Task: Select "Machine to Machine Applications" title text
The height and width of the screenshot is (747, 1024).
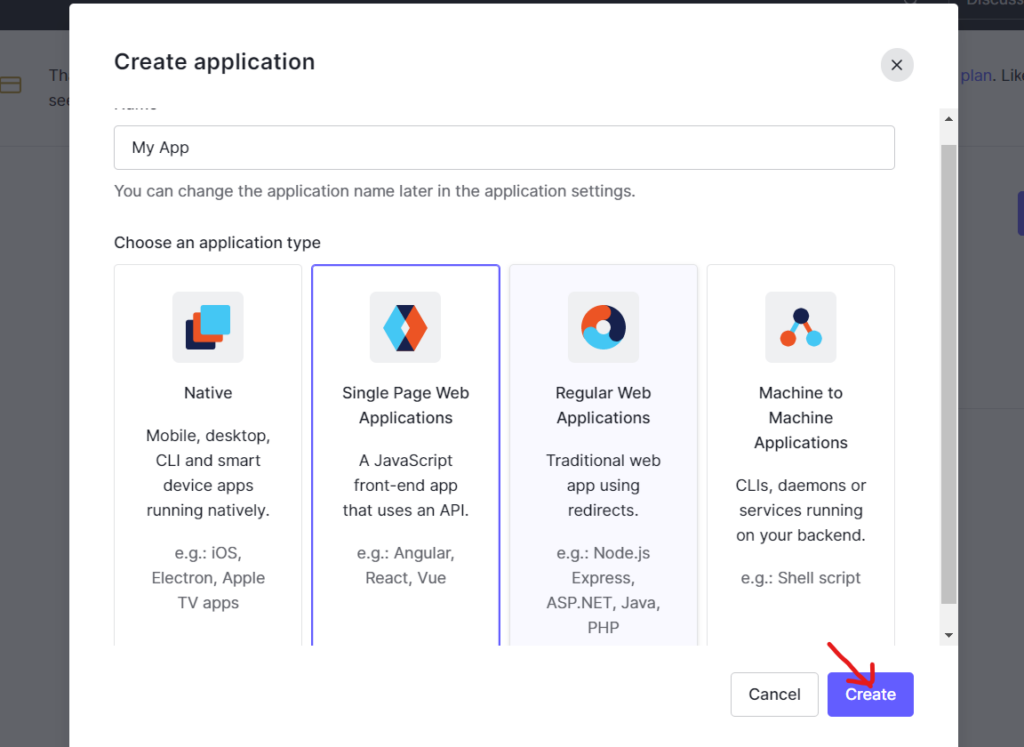Action: [800, 418]
